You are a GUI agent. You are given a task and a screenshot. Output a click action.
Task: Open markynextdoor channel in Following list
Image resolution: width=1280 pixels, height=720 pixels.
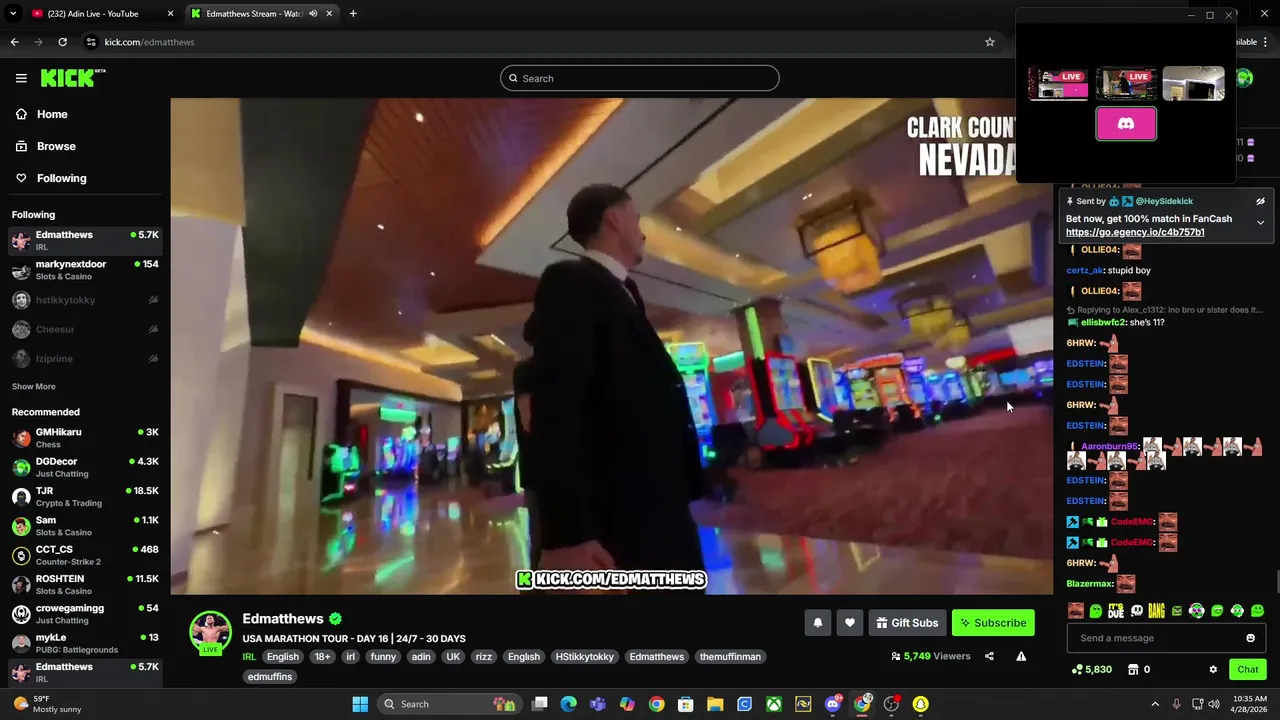85,270
